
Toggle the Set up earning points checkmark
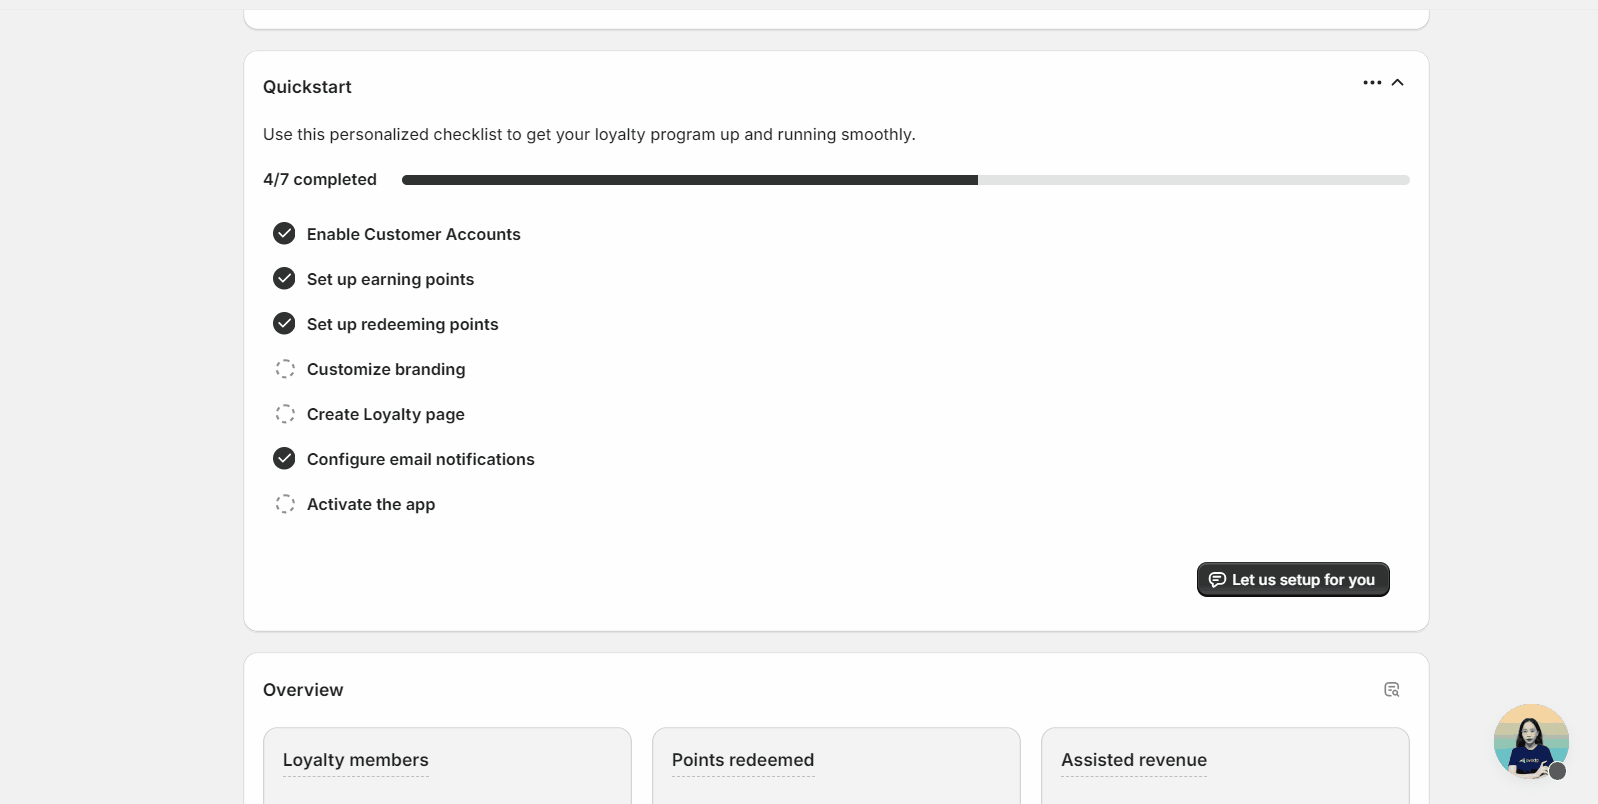[x=284, y=279]
